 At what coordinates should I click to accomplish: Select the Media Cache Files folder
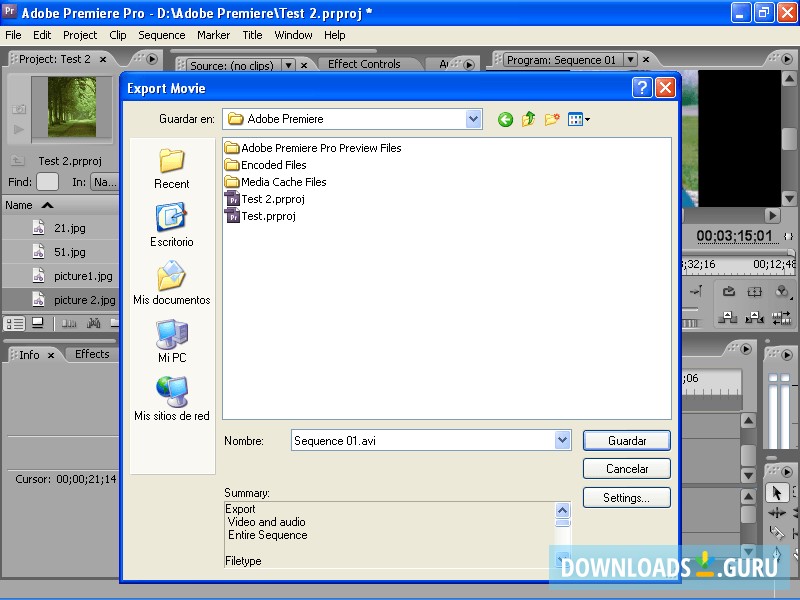(x=276, y=182)
